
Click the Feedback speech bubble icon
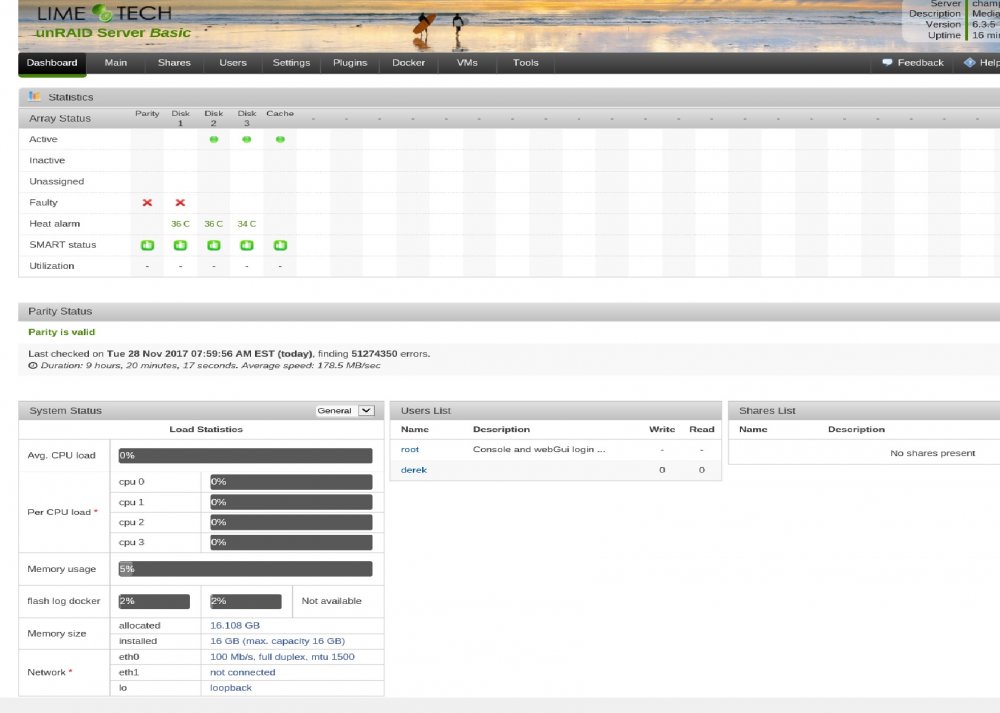(887, 62)
